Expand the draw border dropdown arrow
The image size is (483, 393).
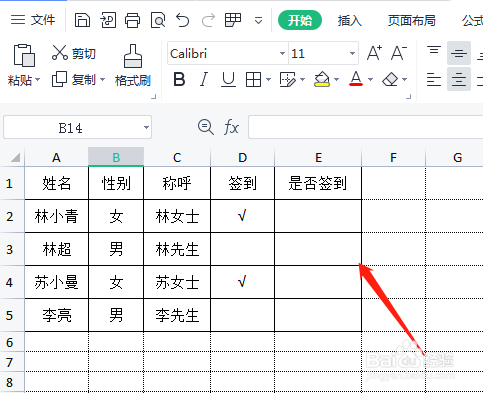(x=302, y=79)
